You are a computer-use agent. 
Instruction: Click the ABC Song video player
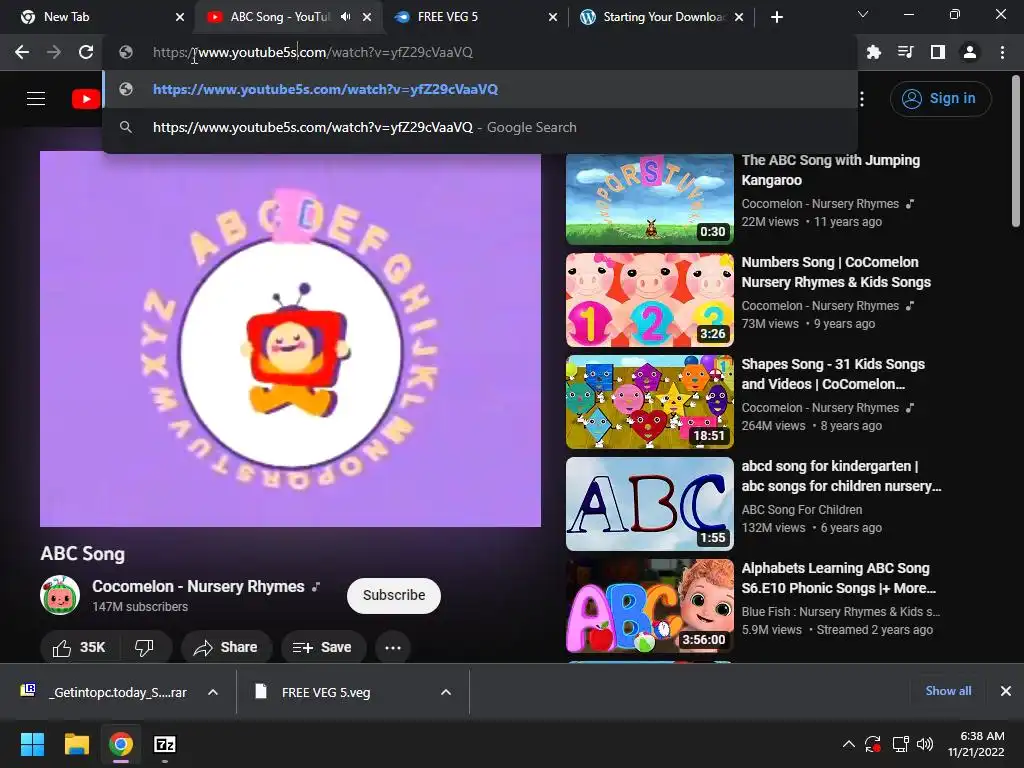click(290, 339)
